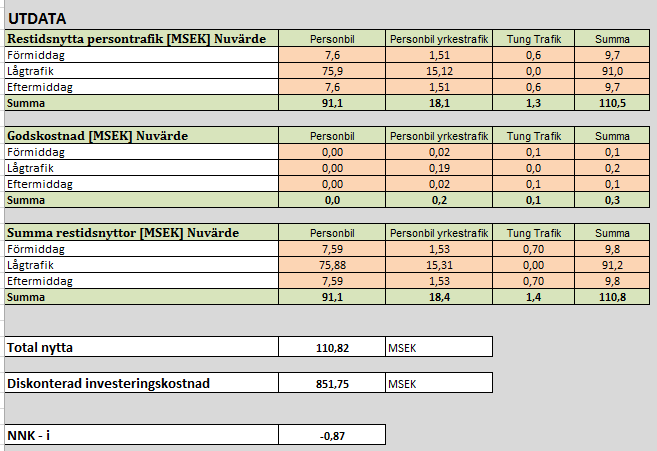Click the MSEK unit cell beside 851,75
Image resolution: width=657 pixels, height=451 pixels.
(439, 383)
